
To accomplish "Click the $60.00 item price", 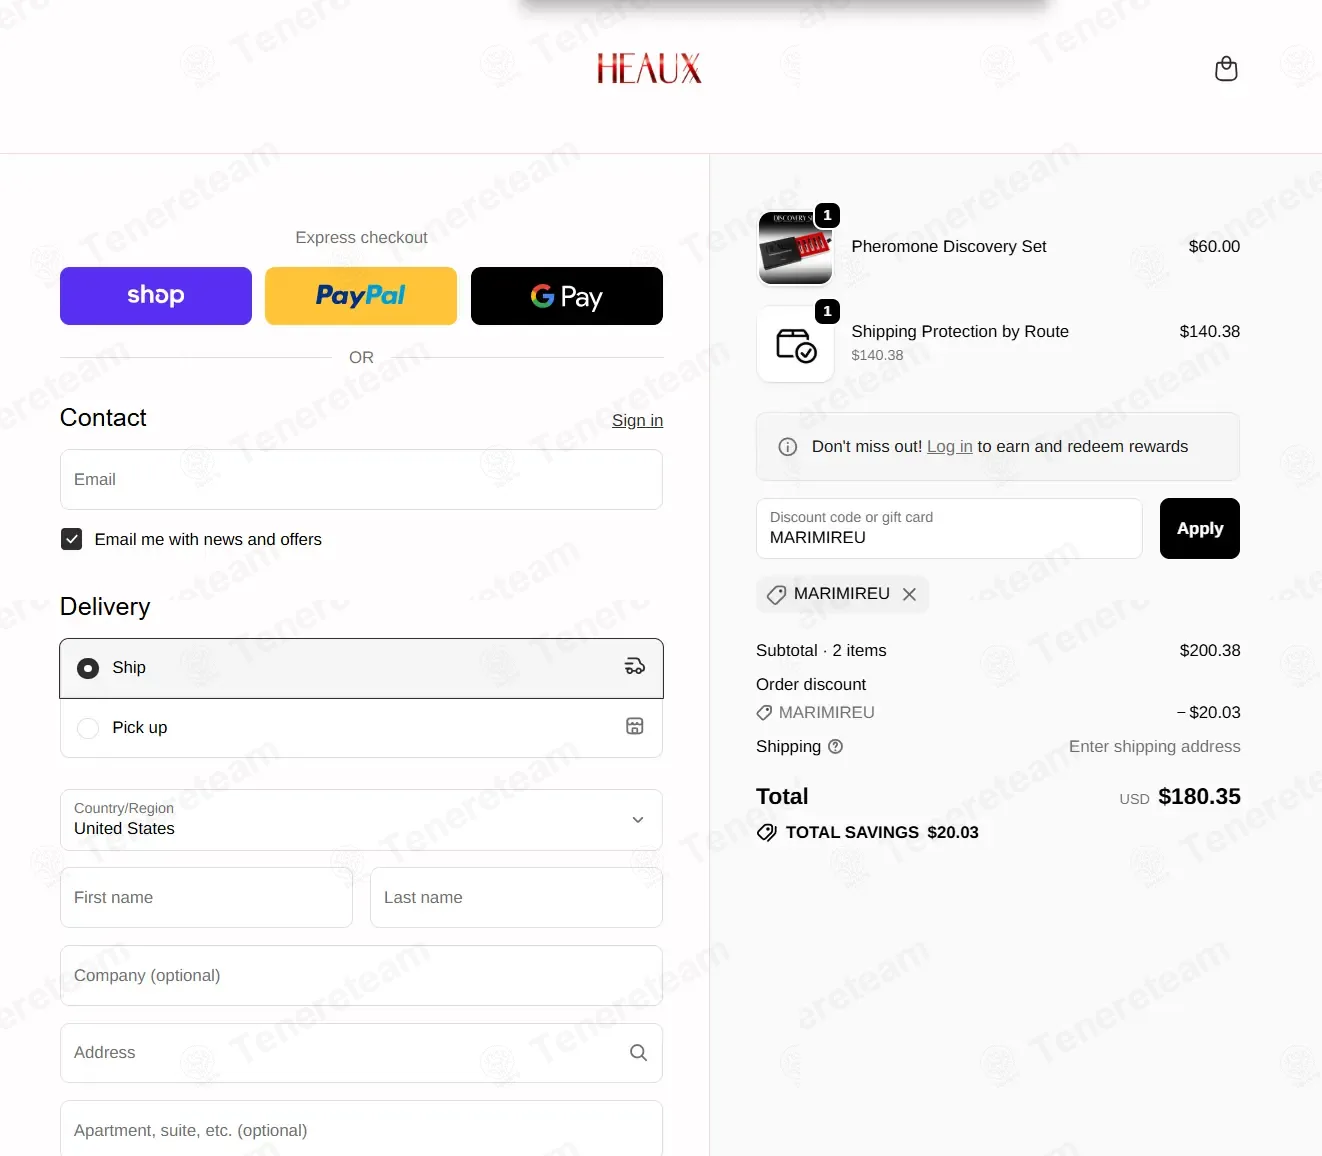I will pyautogui.click(x=1214, y=247).
